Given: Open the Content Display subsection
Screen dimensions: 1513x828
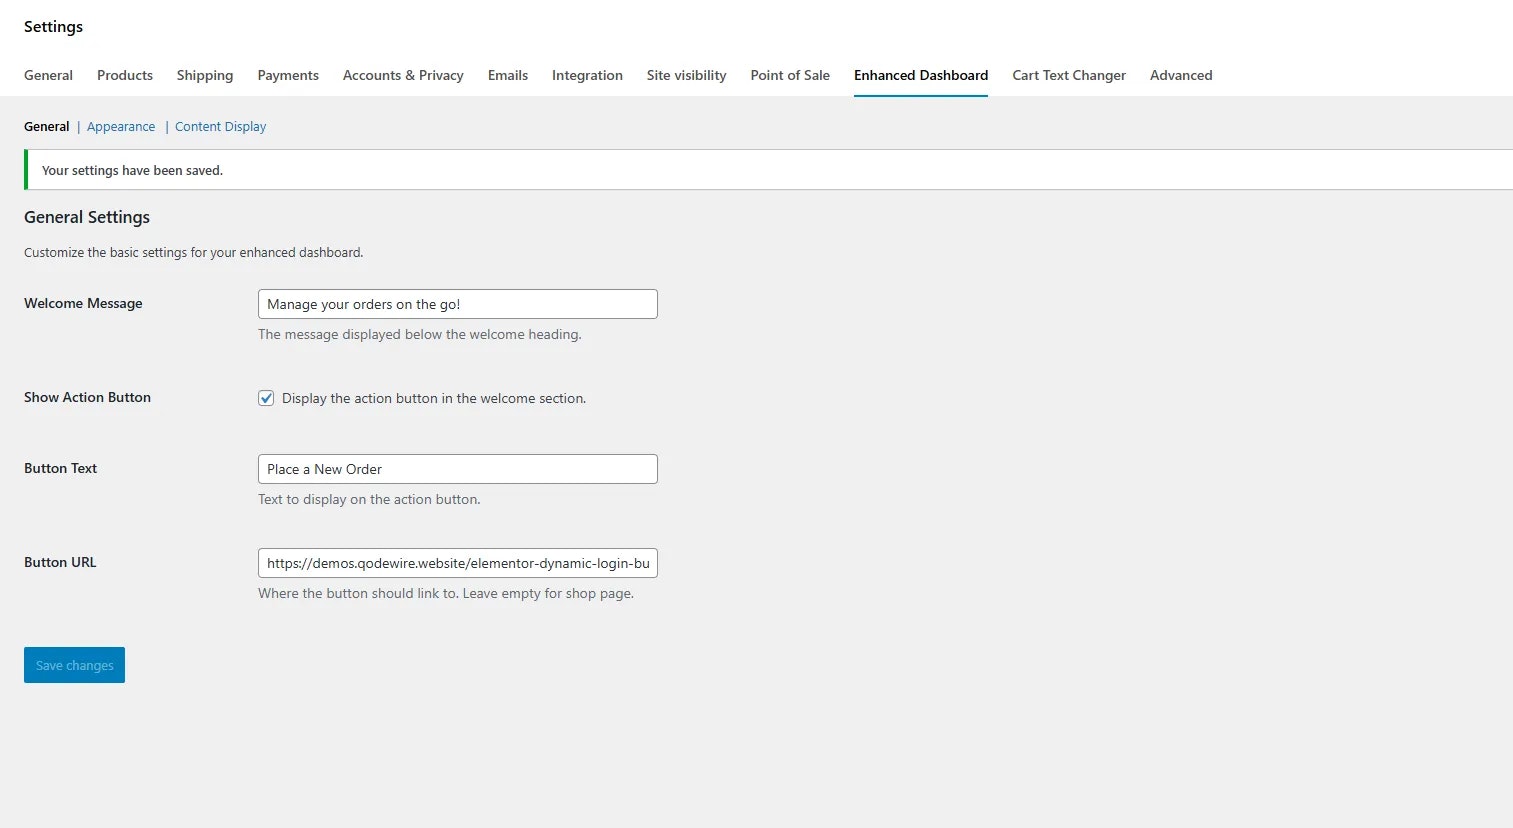Looking at the screenshot, I should tap(220, 126).
